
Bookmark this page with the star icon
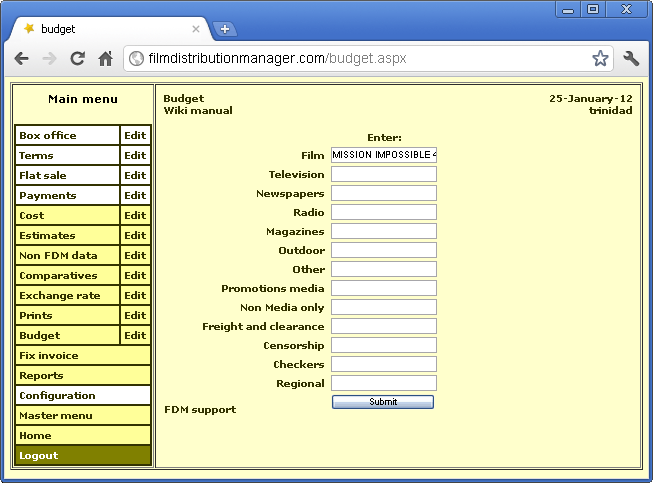point(599,59)
